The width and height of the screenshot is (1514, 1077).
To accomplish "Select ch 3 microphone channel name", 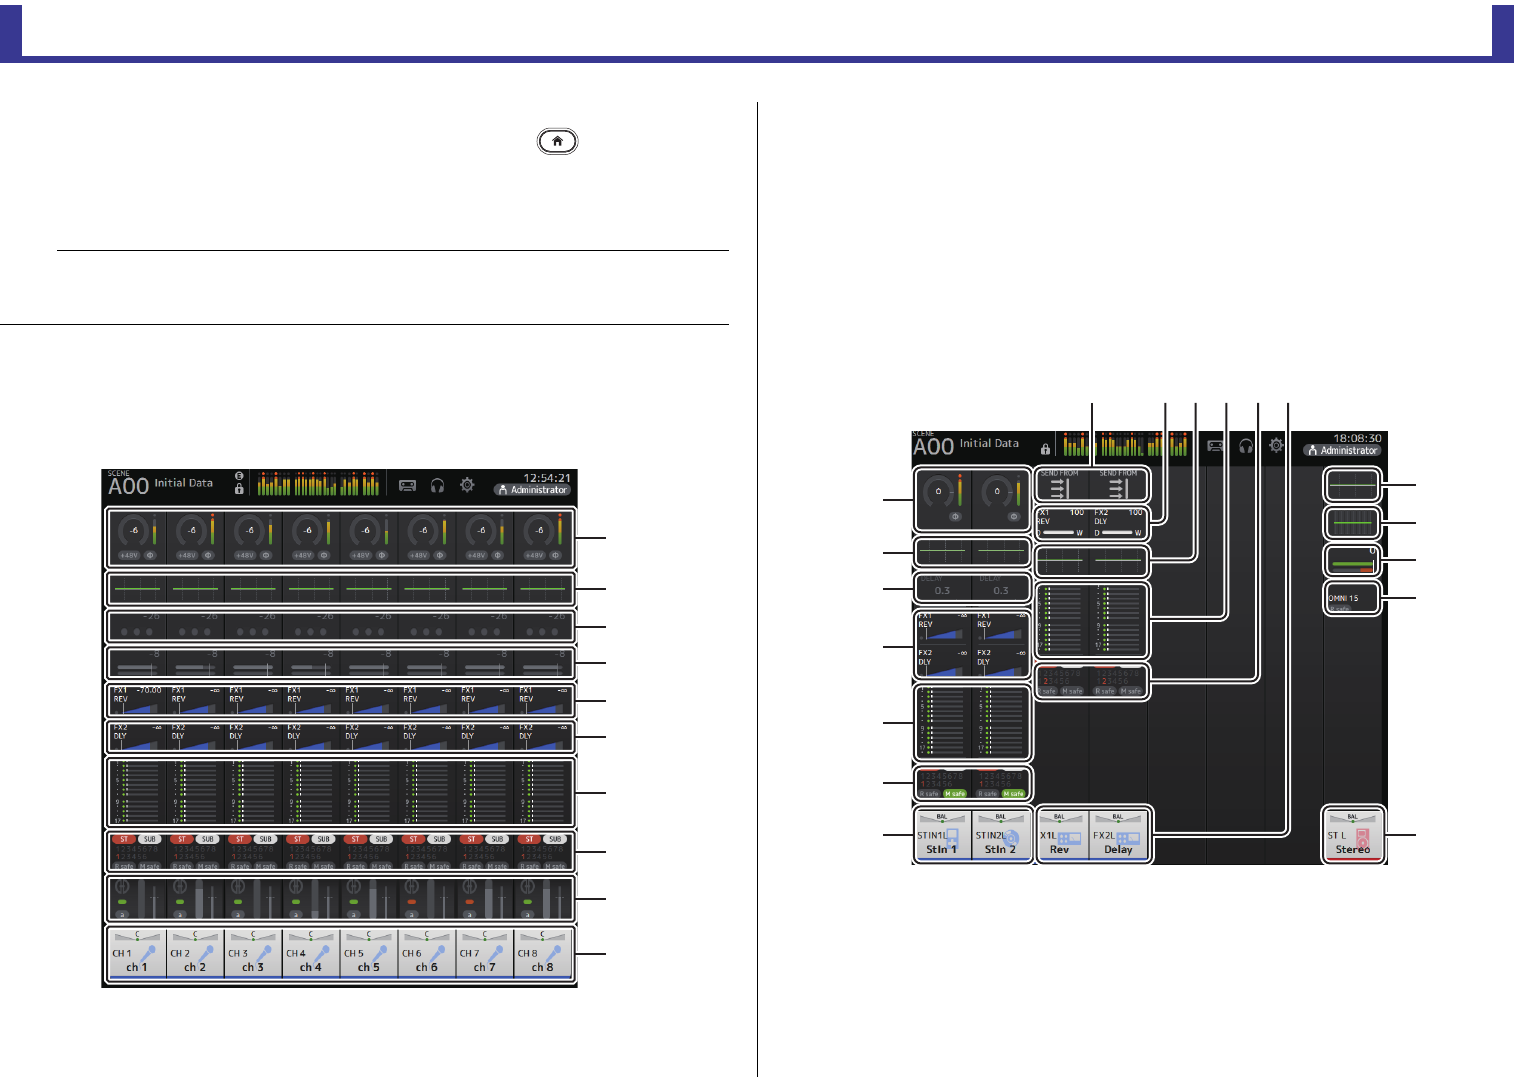I will point(253,954).
